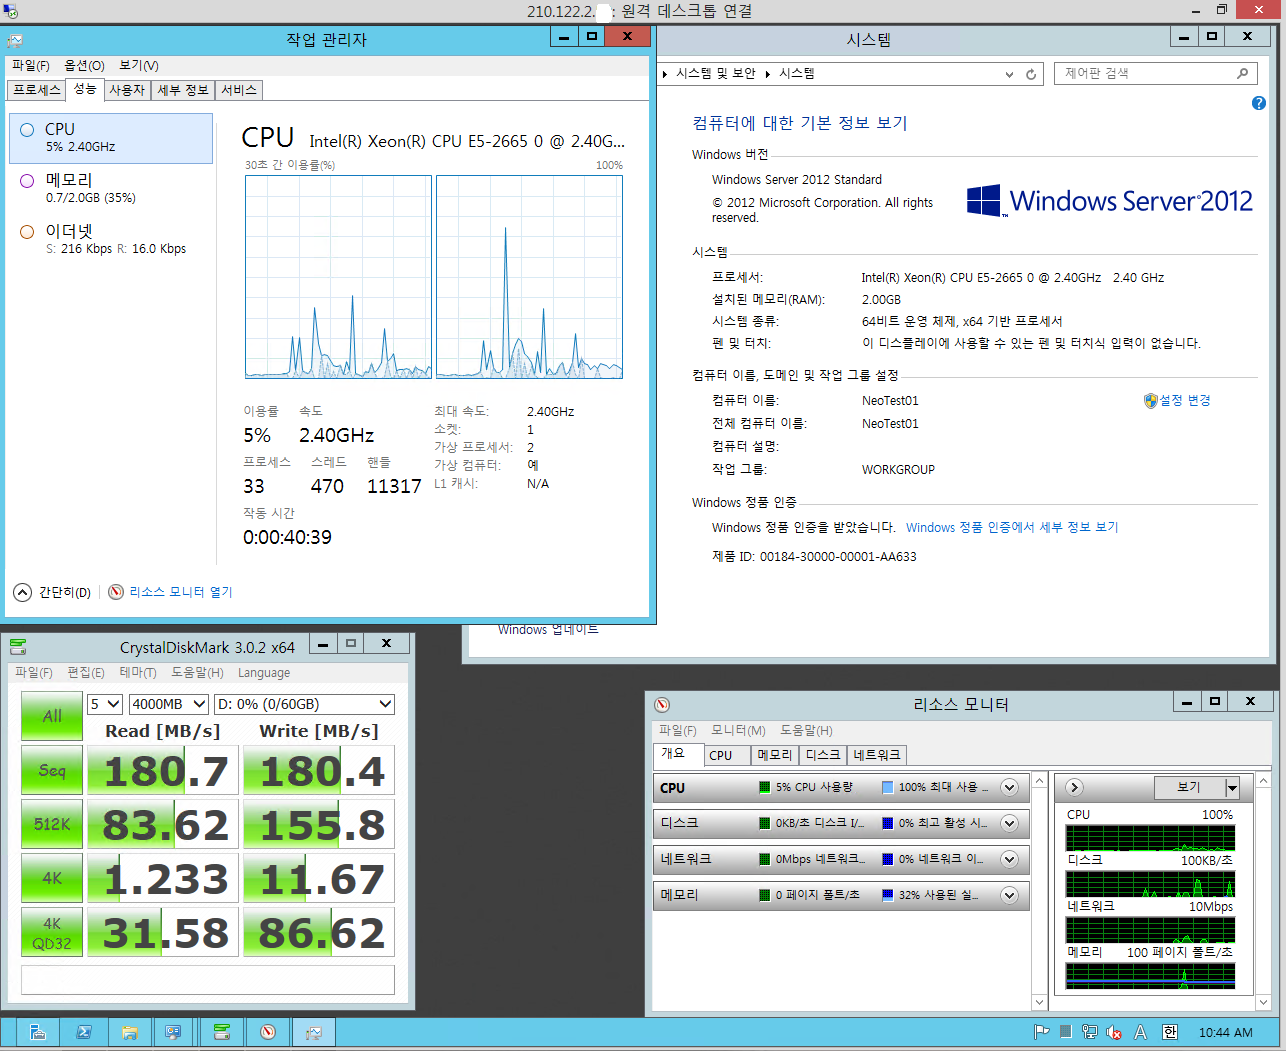This screenshot has height=1051, width=1286.
Task: Click the Resource Monitor overview list scroll-down arrow
Action: (x=1039, y=1002)
